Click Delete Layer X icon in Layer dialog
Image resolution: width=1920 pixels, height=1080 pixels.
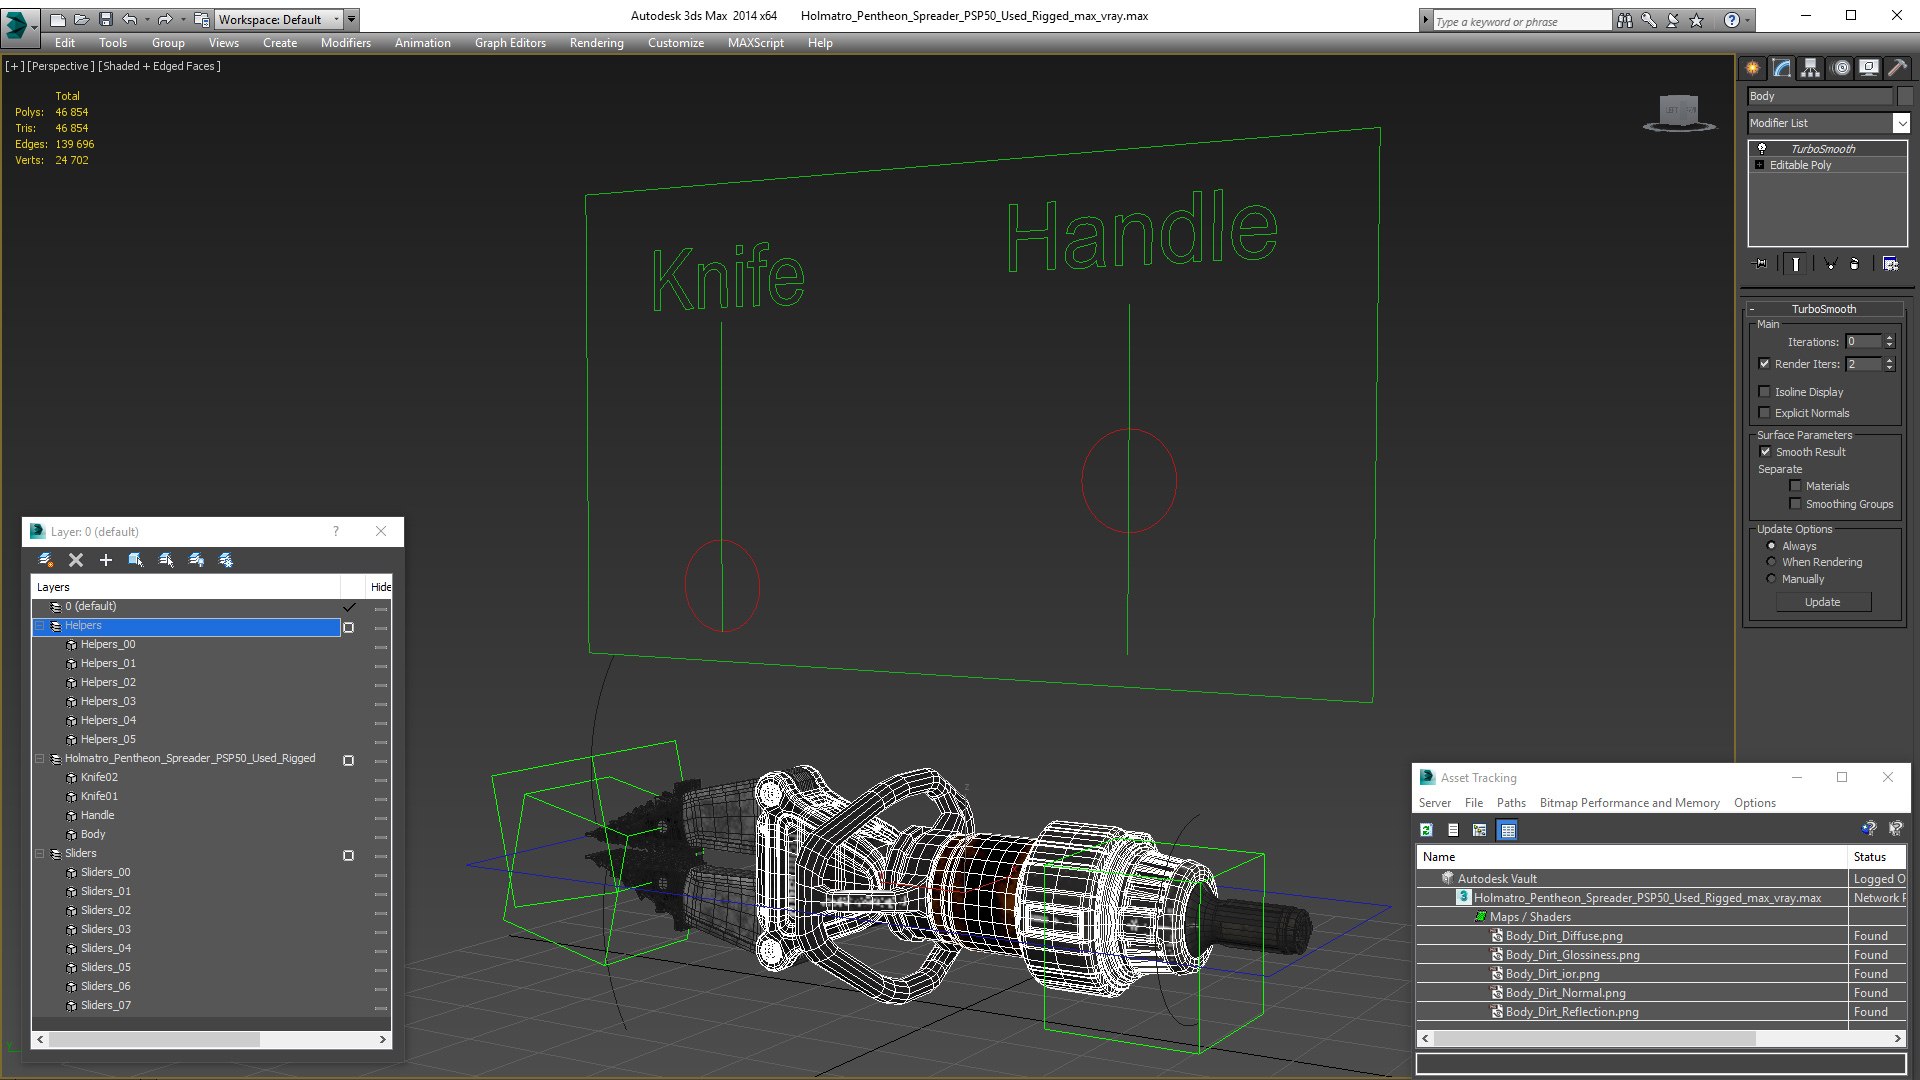tap(76, 560)
